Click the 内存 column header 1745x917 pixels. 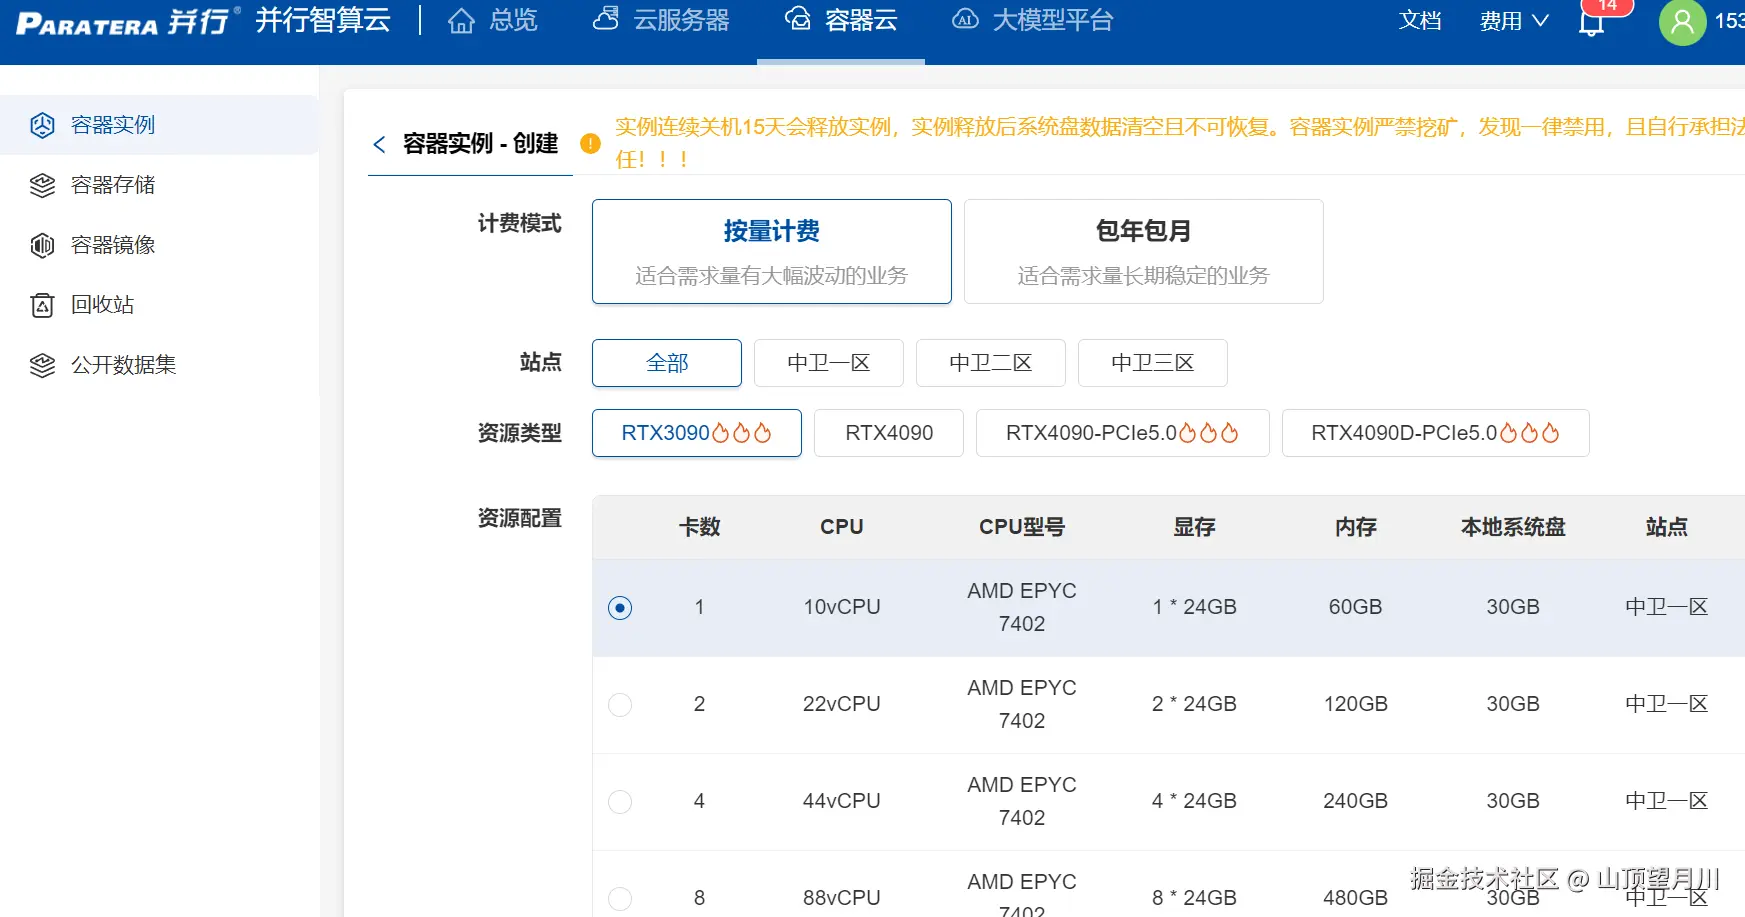click(x=1356, y=527)
